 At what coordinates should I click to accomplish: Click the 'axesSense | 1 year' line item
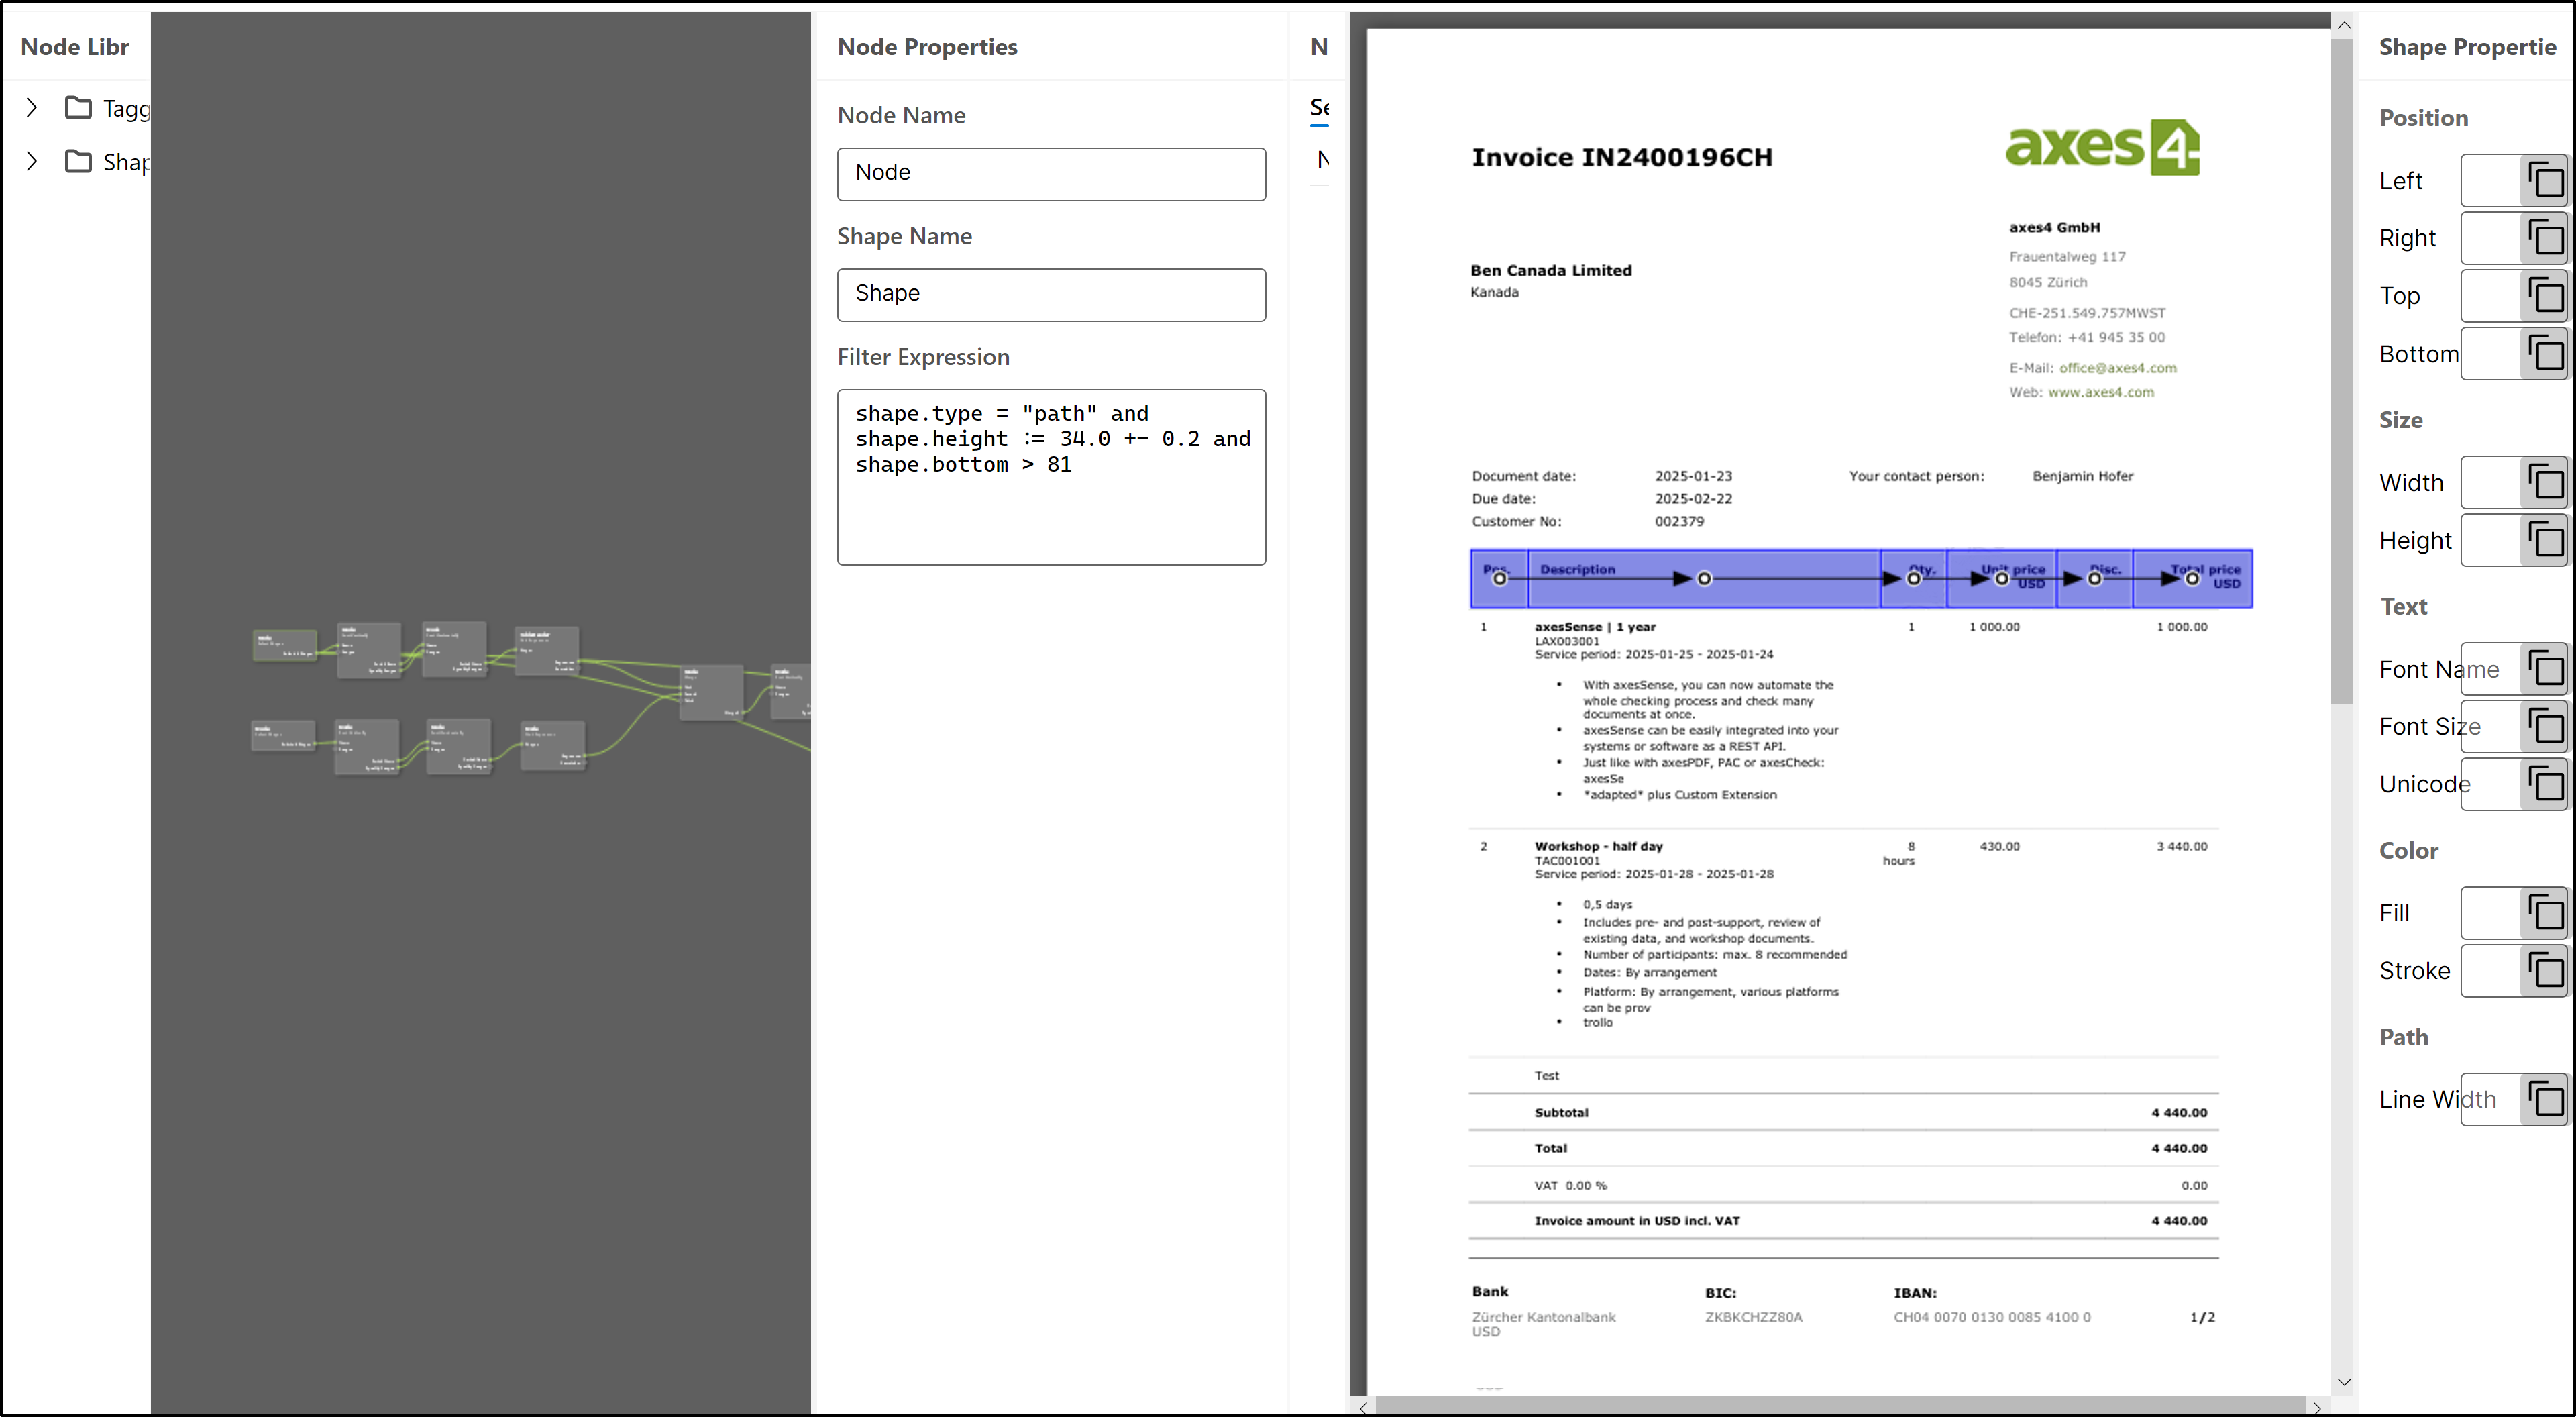point(1595,627)
